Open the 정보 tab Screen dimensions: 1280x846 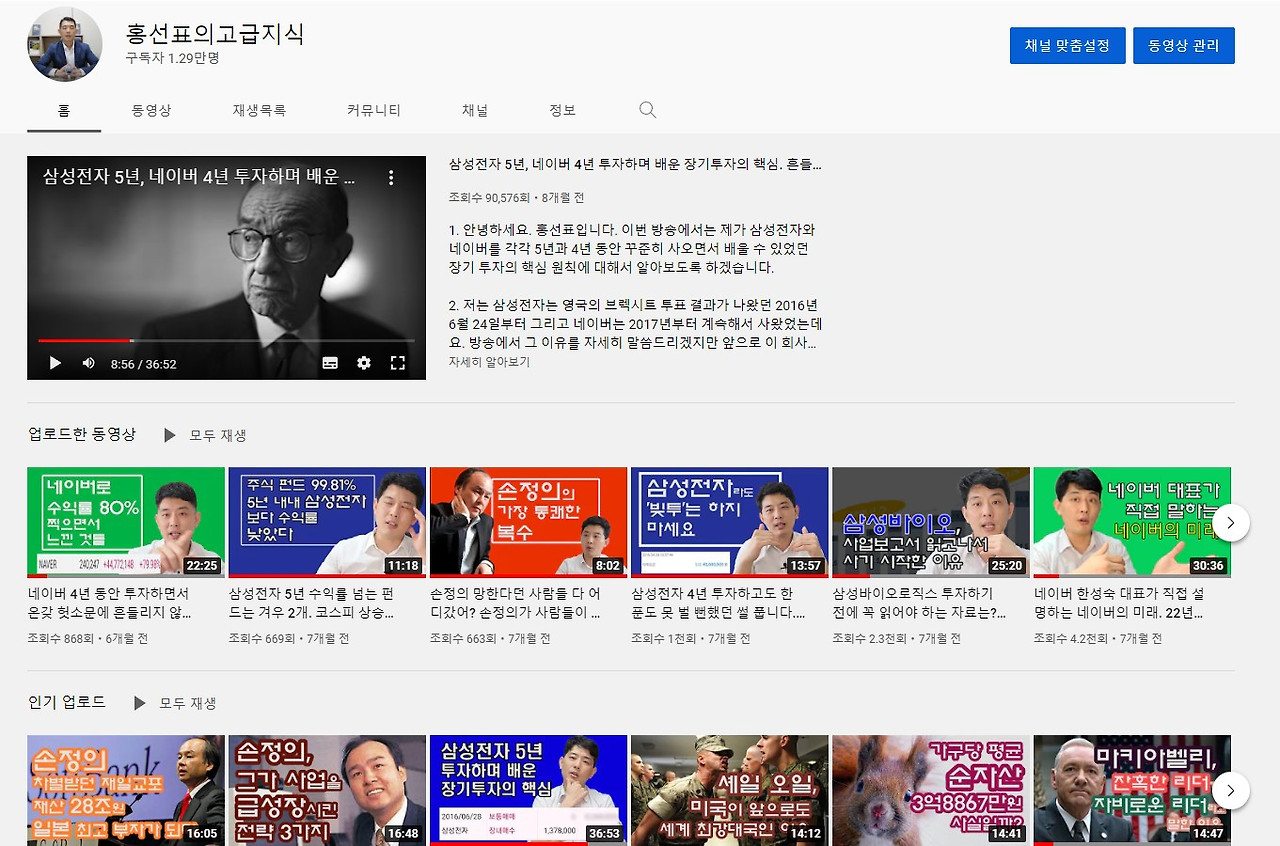click(x=562, y=110)
